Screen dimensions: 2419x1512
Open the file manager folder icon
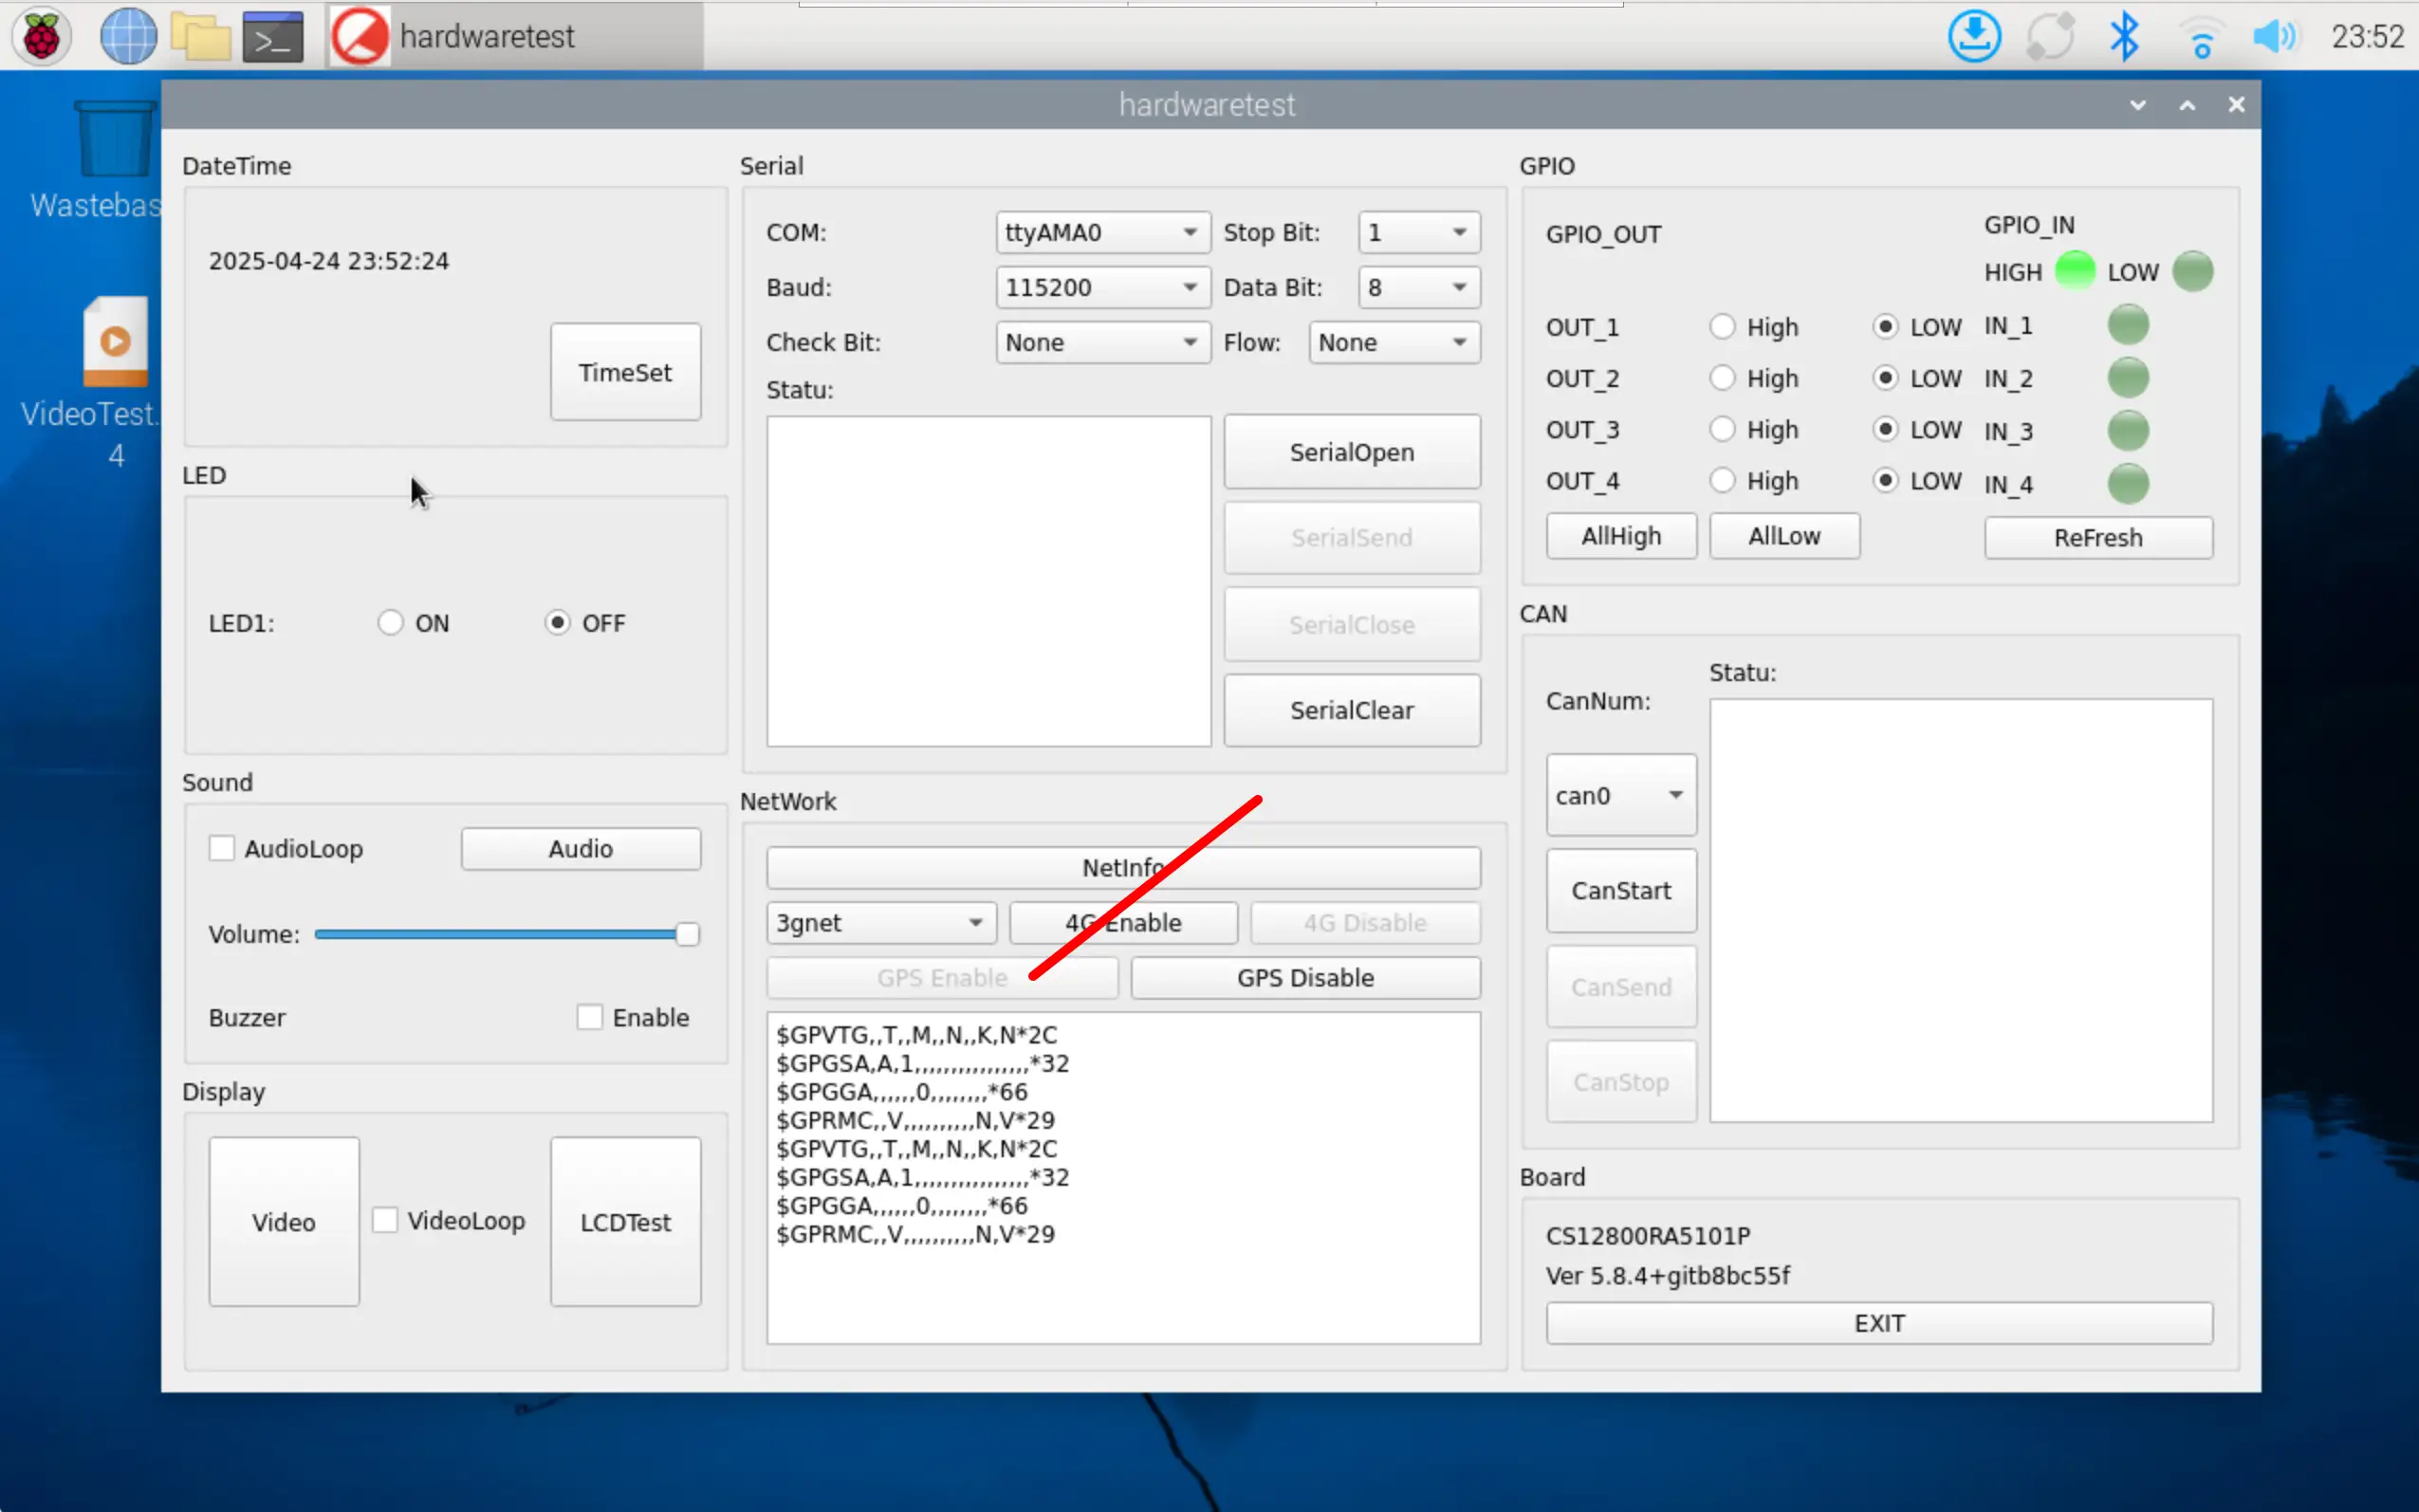point(201,36)
